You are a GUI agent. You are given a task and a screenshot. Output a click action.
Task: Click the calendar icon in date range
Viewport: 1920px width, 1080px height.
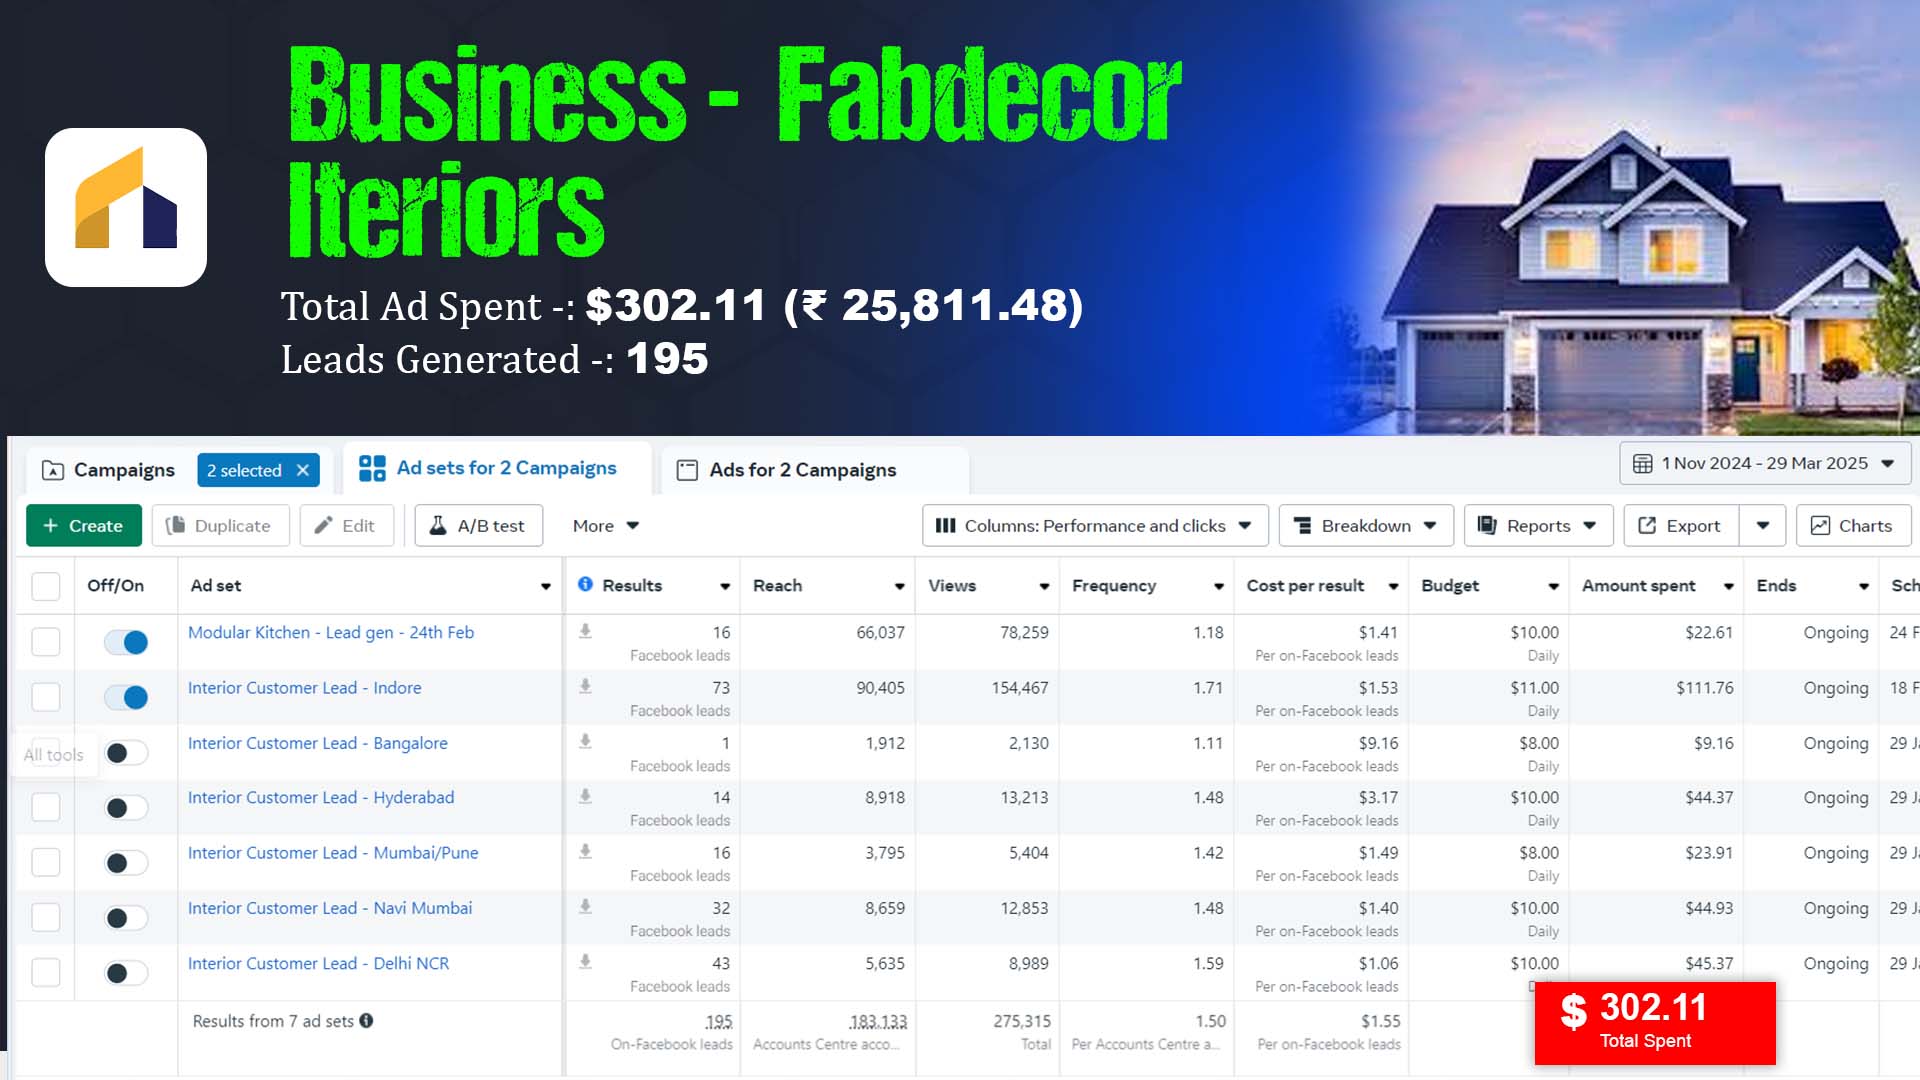(x=1642, y=464)
